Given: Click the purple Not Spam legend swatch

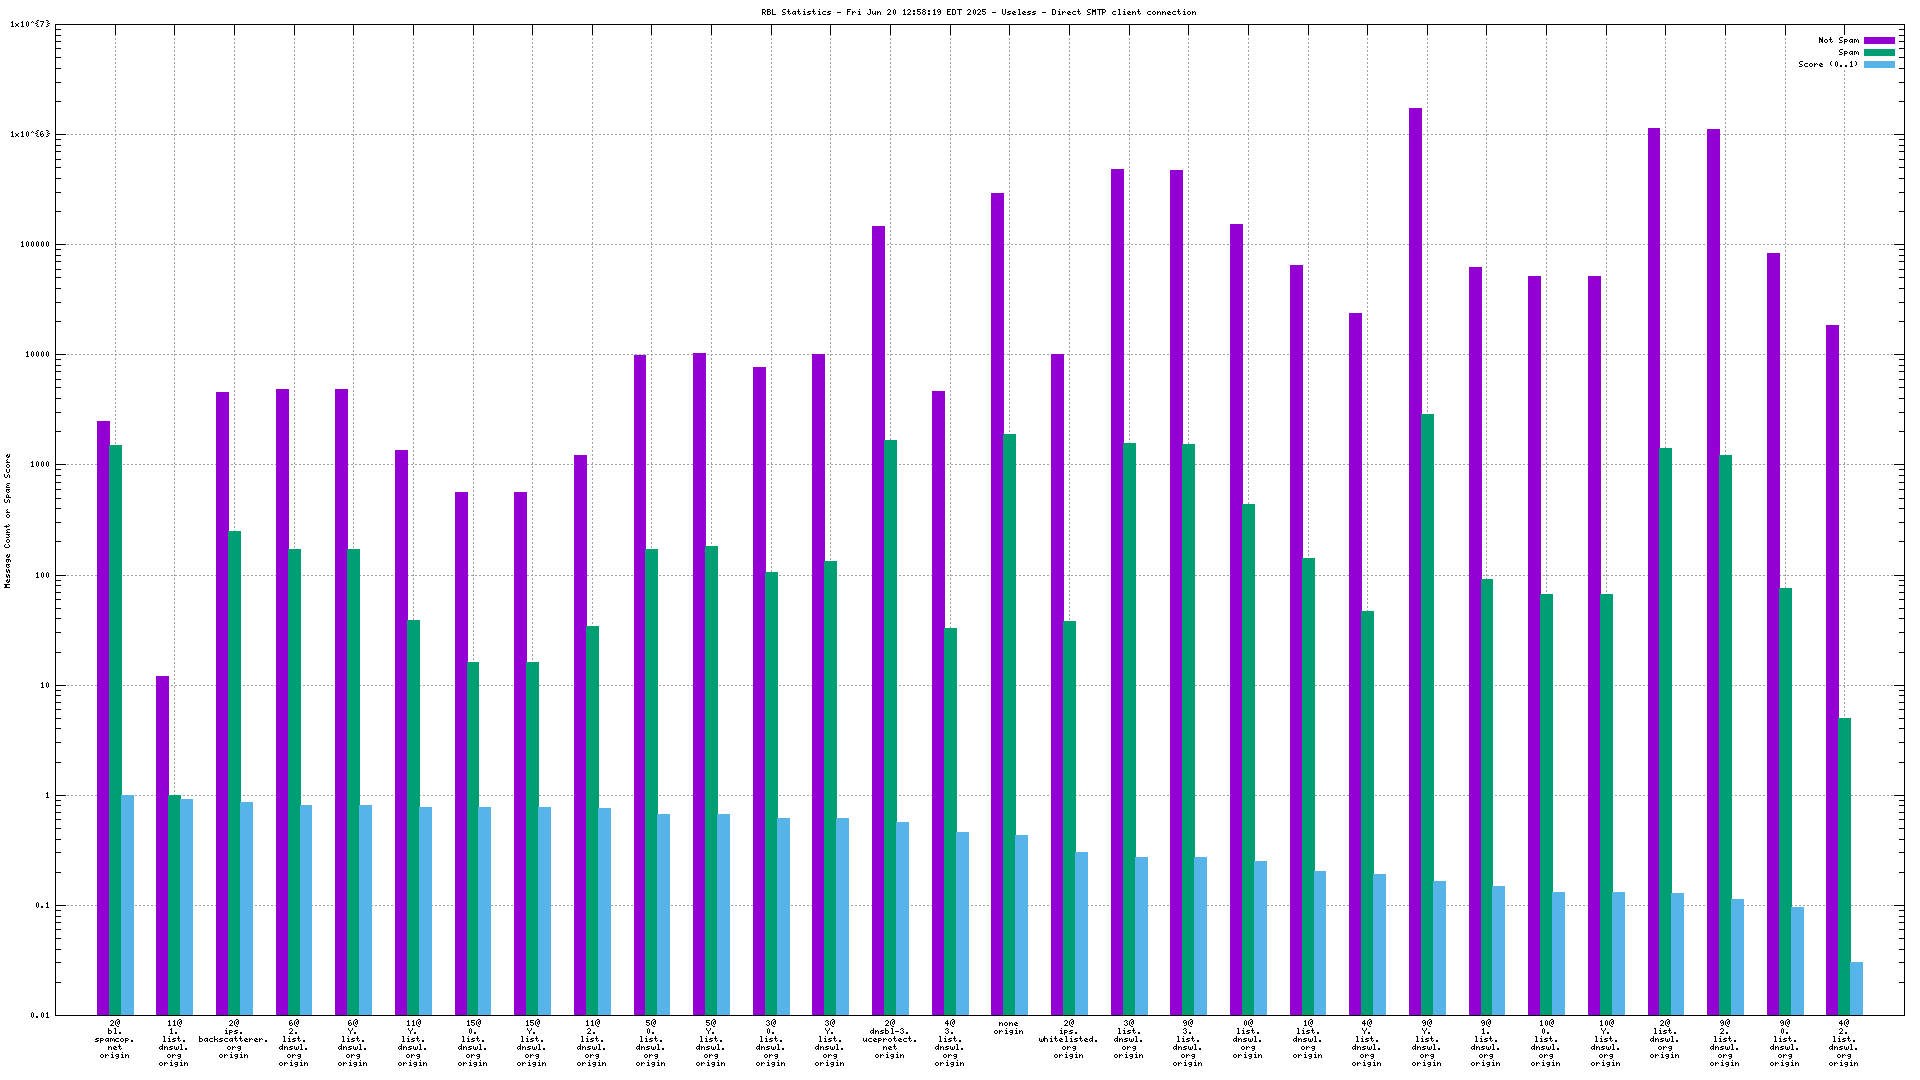Looking at the screenshot, I should 1879,41.
